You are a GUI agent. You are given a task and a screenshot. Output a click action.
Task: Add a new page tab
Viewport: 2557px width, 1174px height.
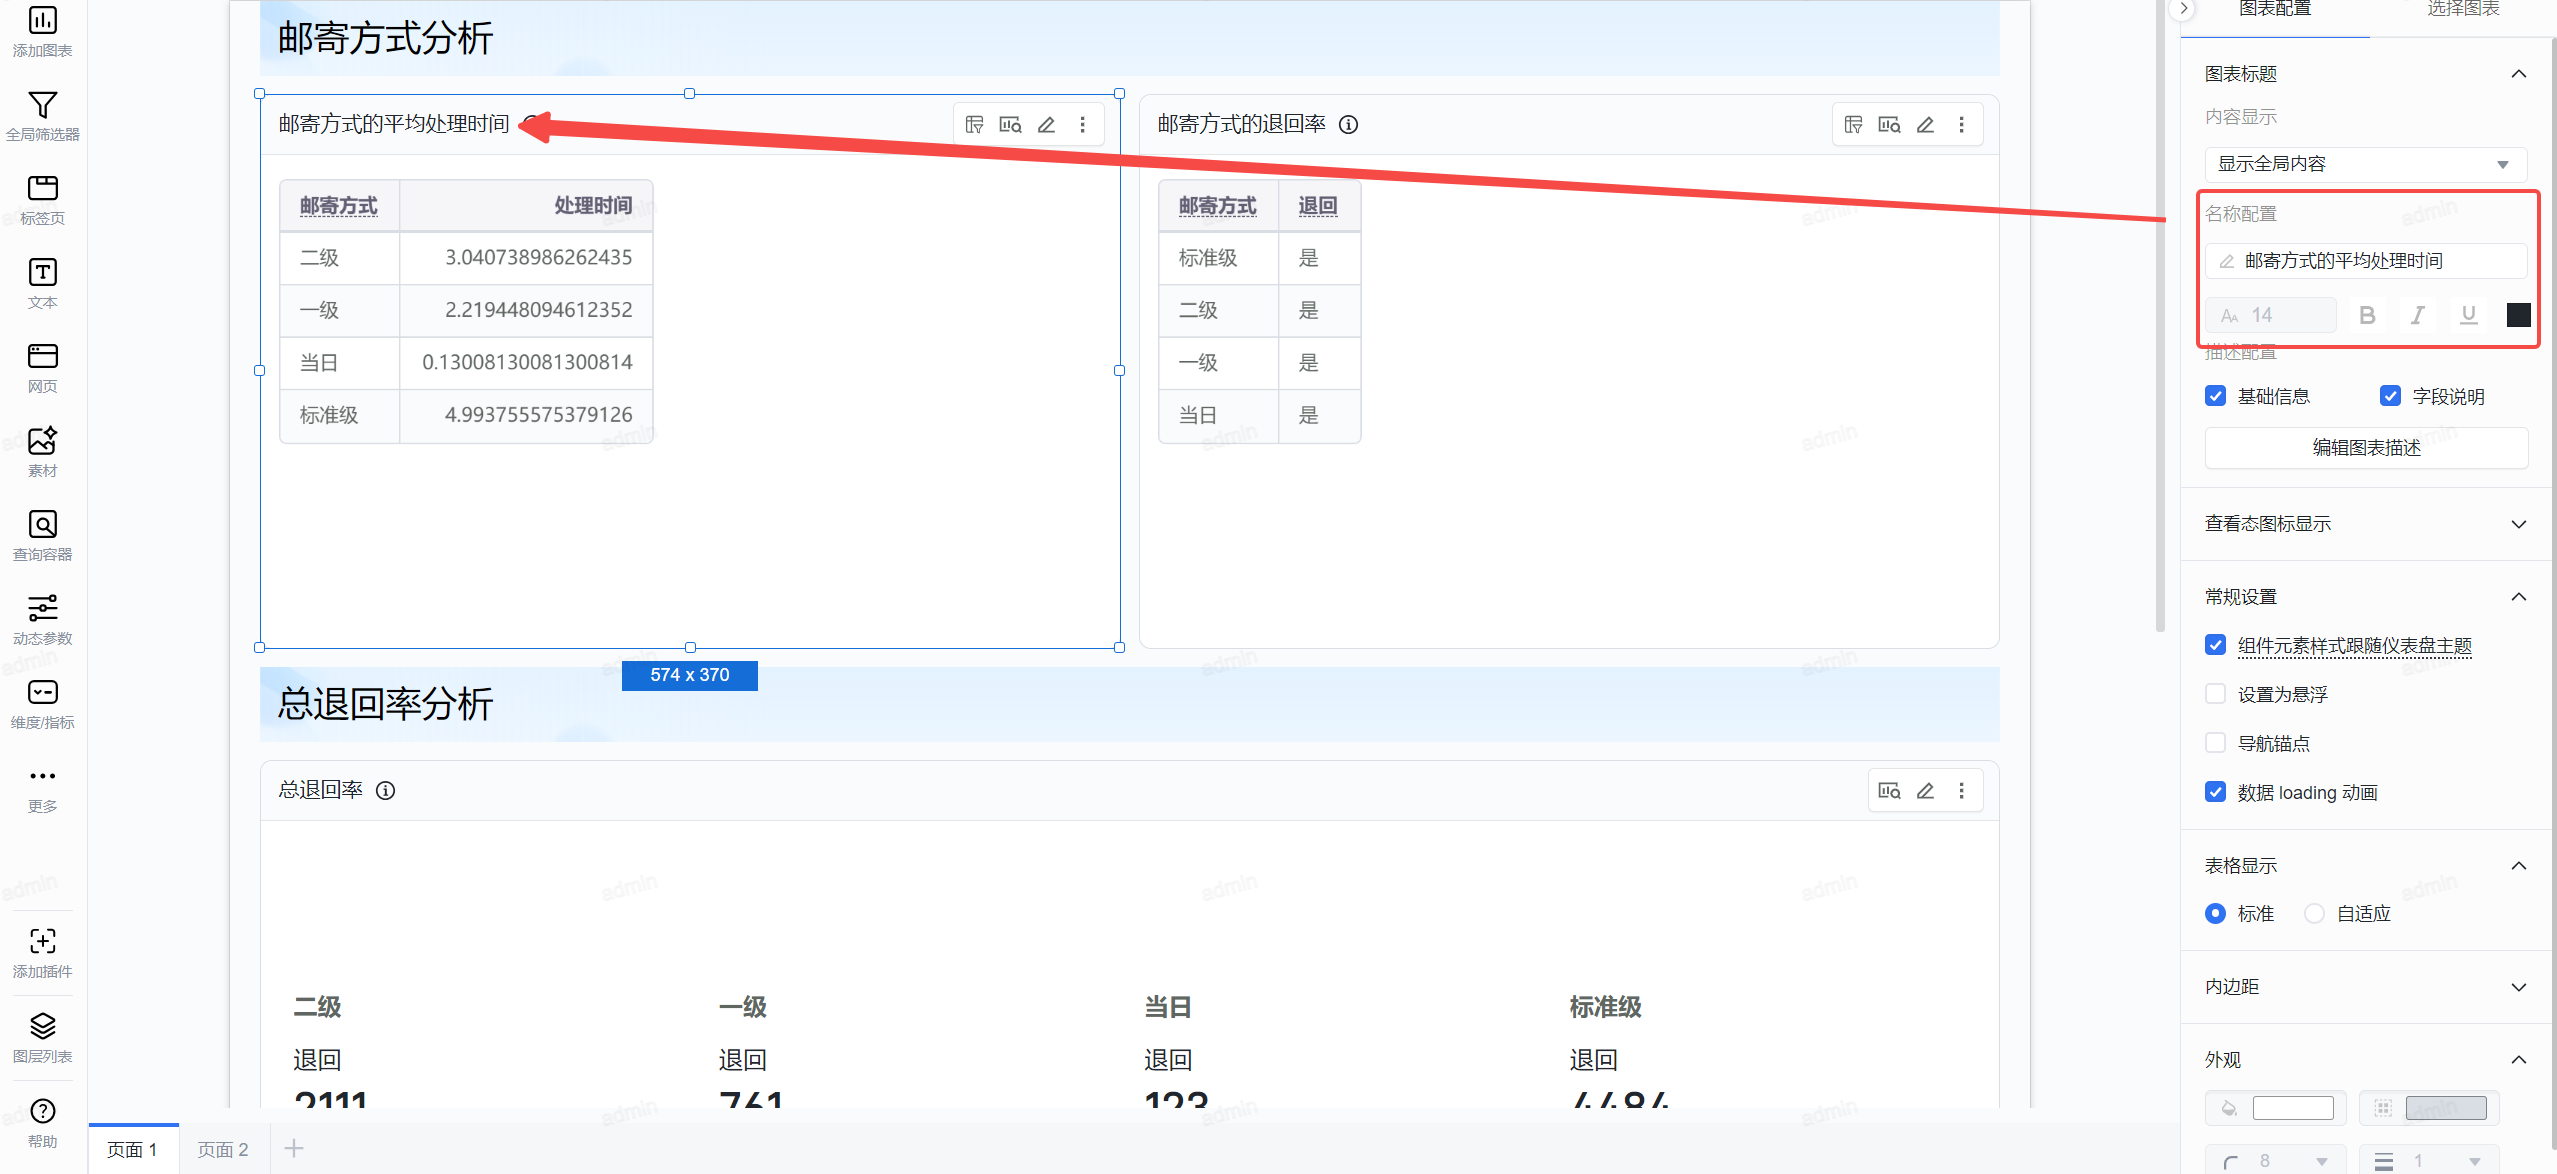click(293, 1148)
